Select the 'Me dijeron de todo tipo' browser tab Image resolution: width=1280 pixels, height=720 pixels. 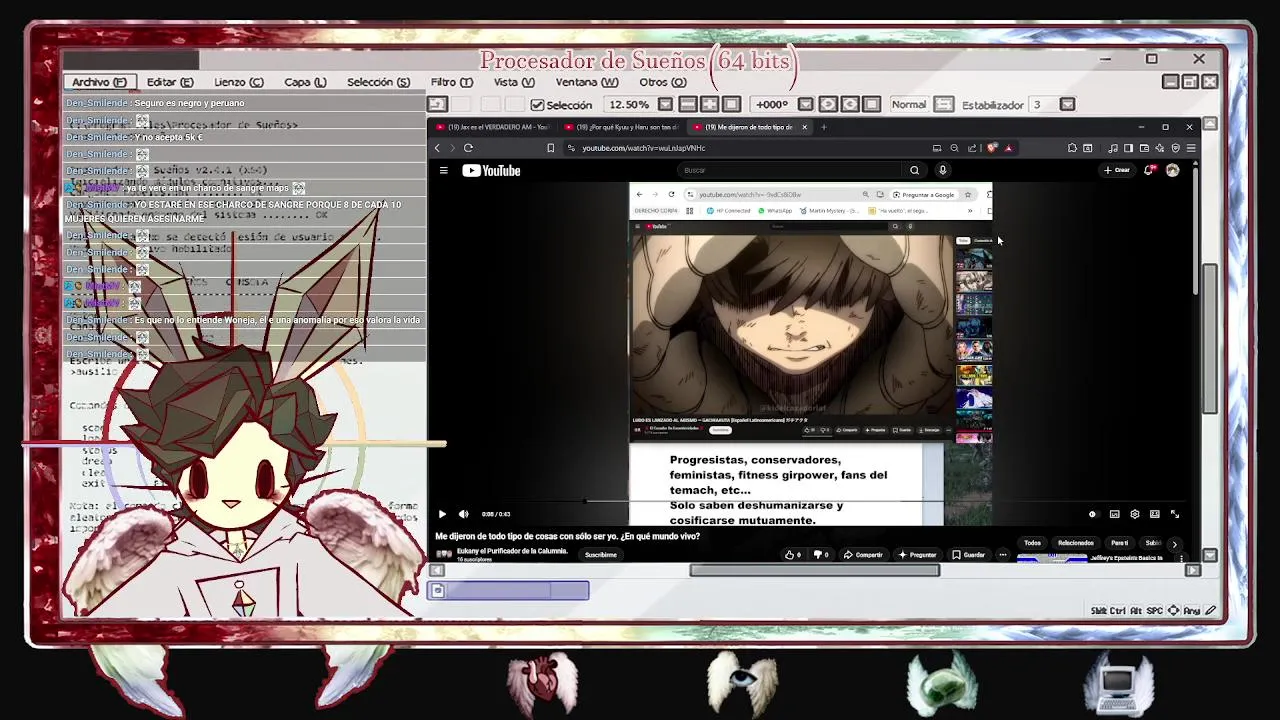pos(748,127)
